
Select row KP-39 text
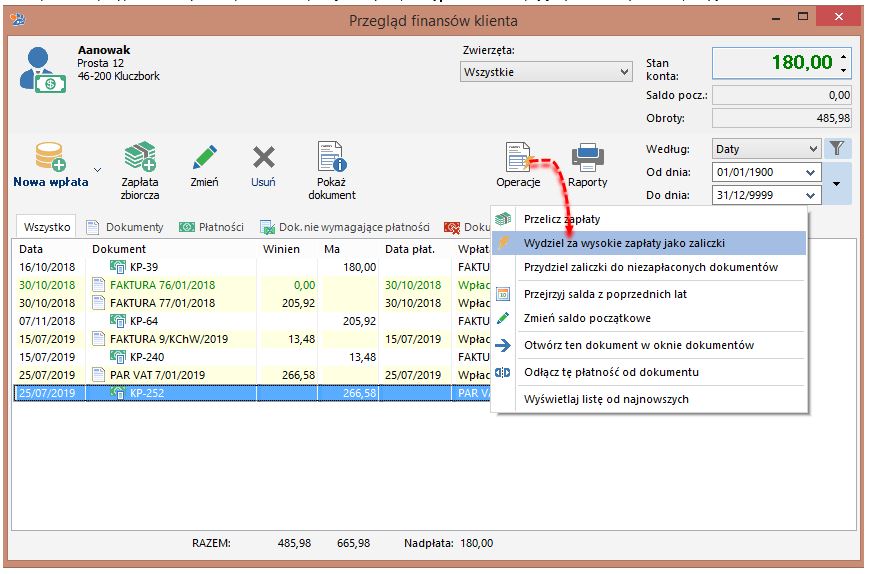(144, 267)
